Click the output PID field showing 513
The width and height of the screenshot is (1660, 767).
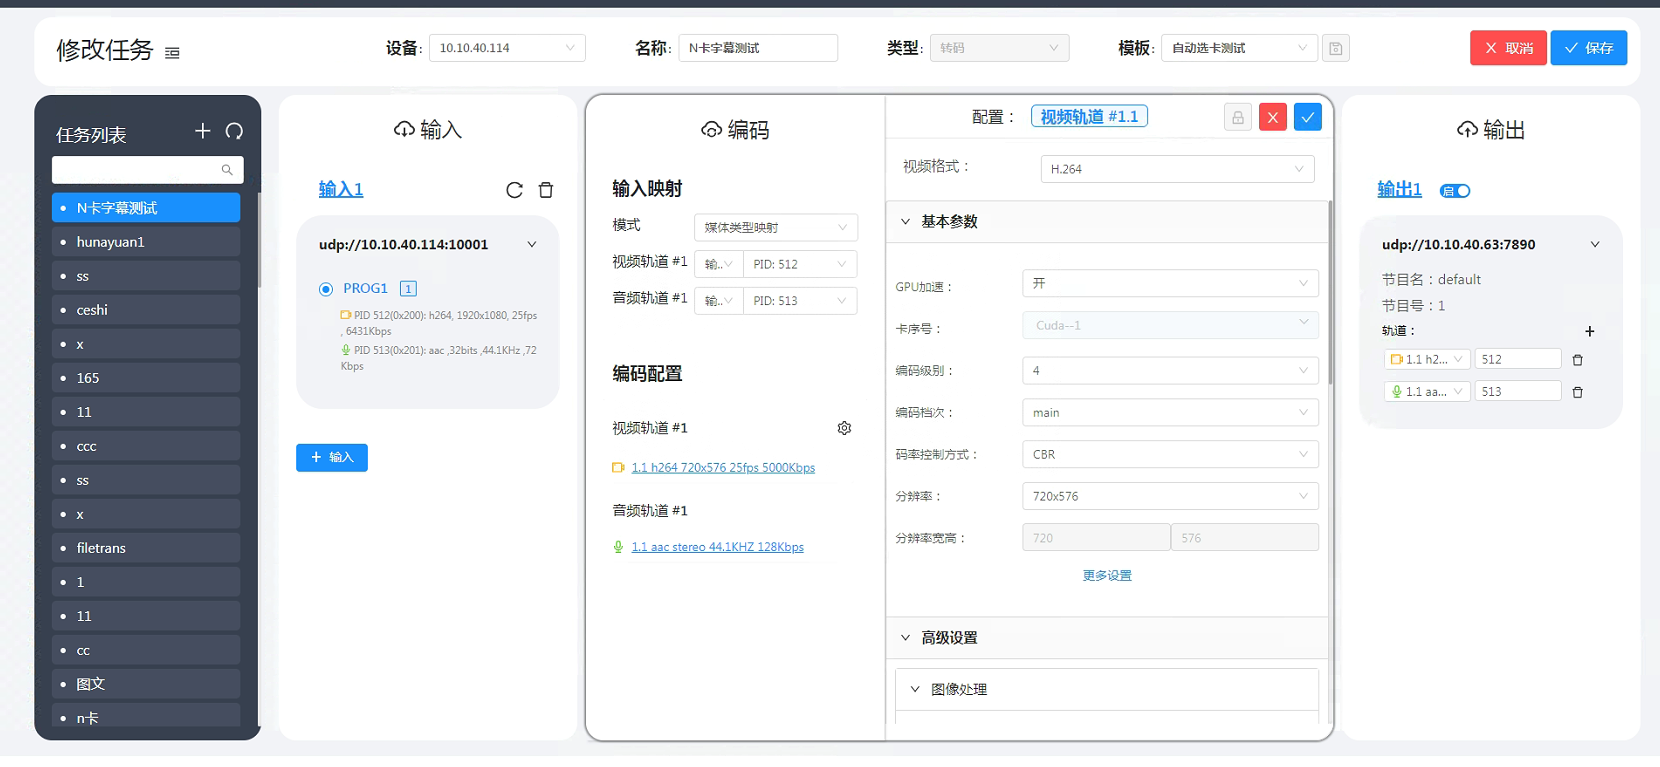1518,392
